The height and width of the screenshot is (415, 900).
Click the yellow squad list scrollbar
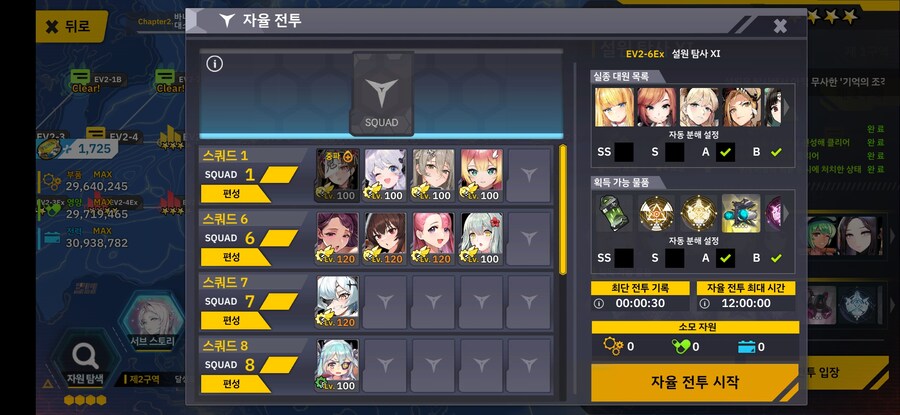(562, 209)
